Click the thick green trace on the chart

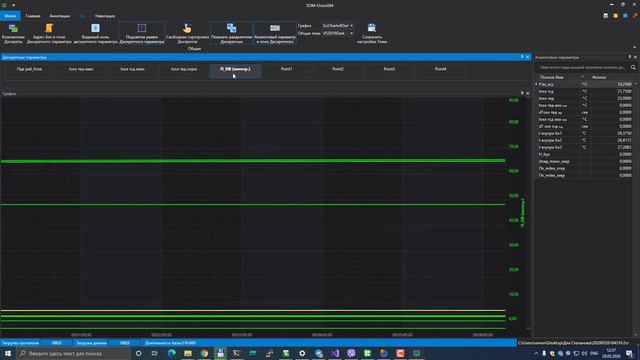coord(253,161)
